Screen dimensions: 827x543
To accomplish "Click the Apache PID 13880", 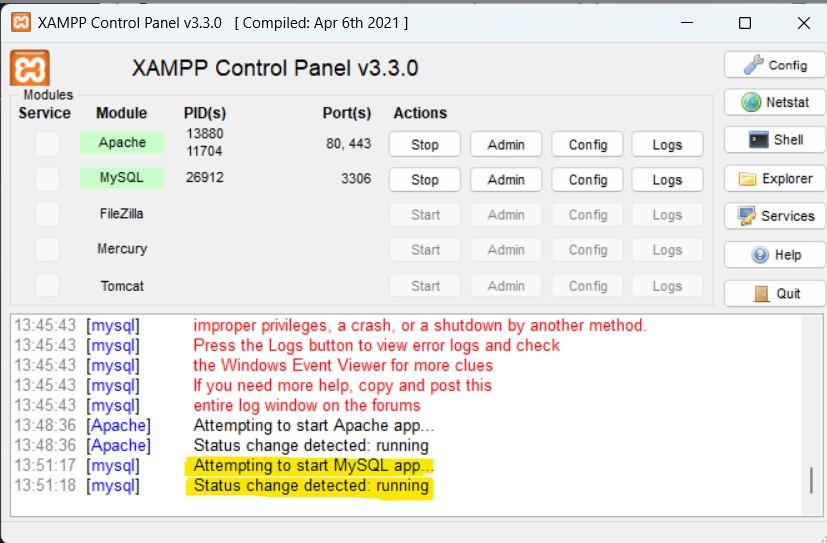I will click(x=205, y=133).
